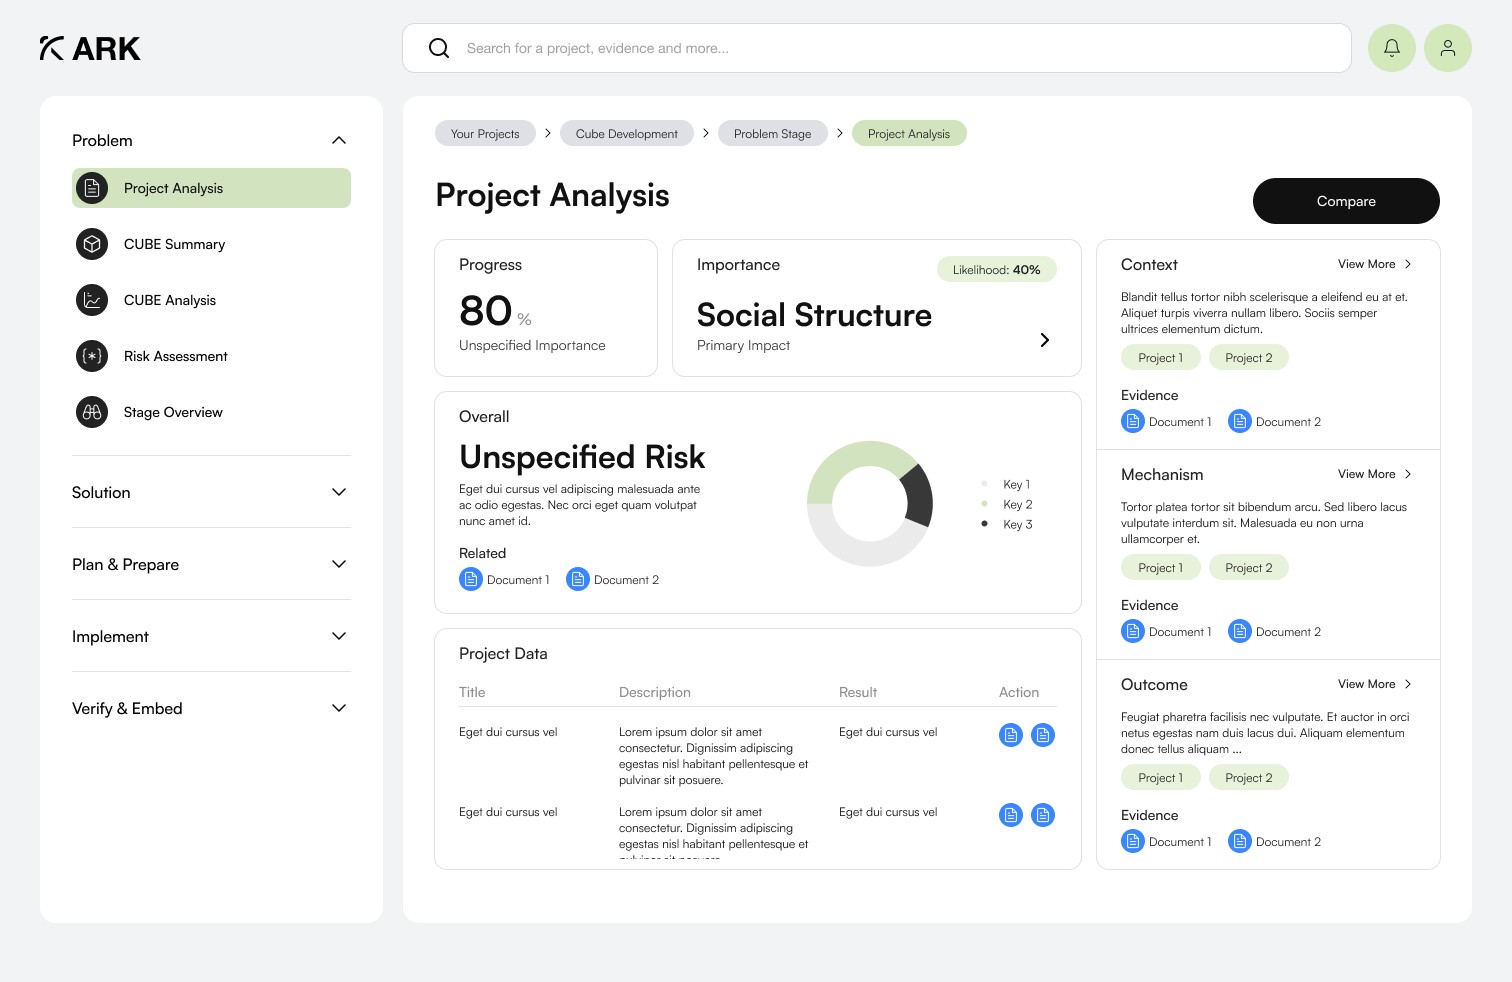The height and width of the screenshot is (982, 1512).
Task: Select the Stage Overview binoculars icon
Action: pyautogui.click(x=92, y=412)
